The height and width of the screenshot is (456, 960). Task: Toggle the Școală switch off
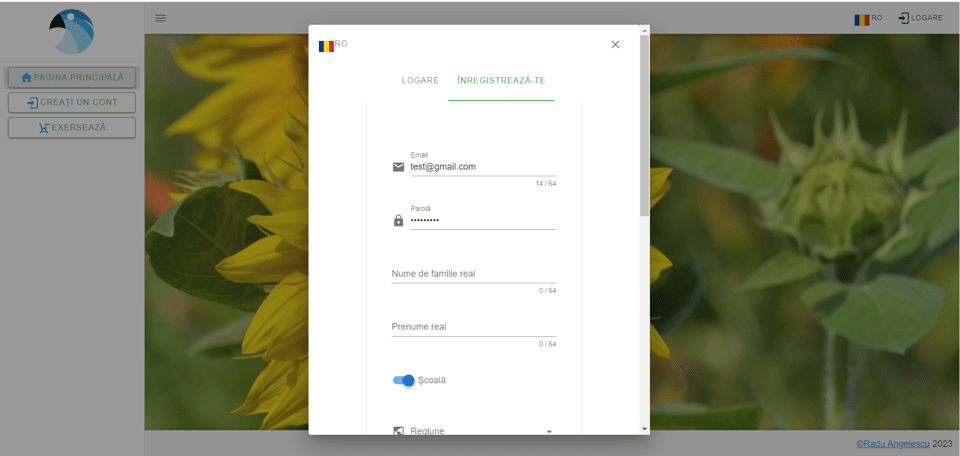(404, 380)
